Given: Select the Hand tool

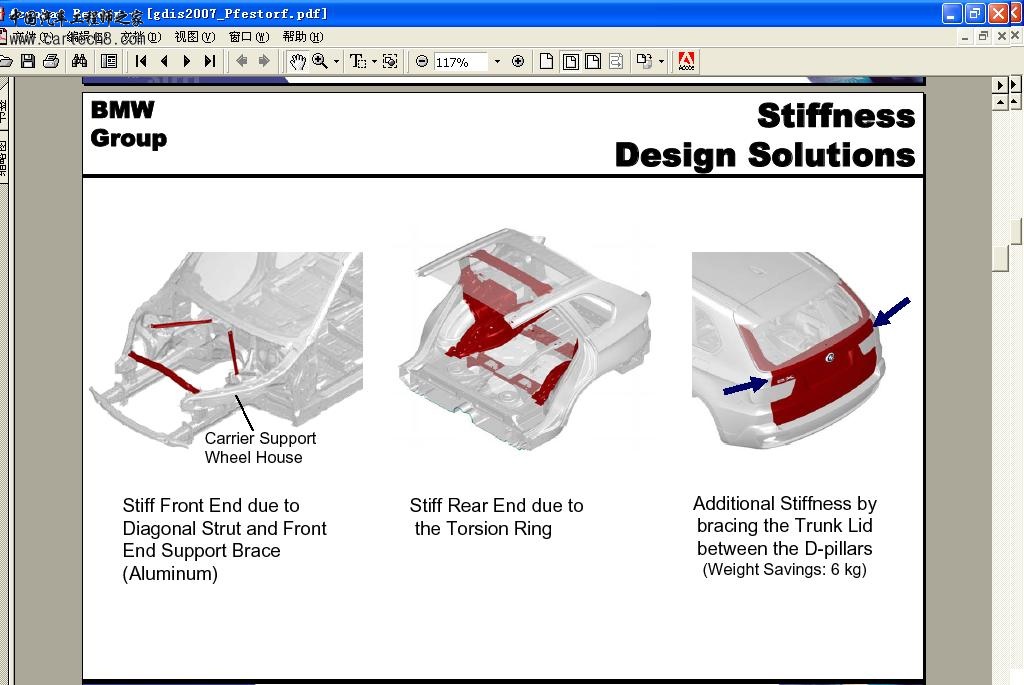Looking at the screenshot, I should coord(298,61).
